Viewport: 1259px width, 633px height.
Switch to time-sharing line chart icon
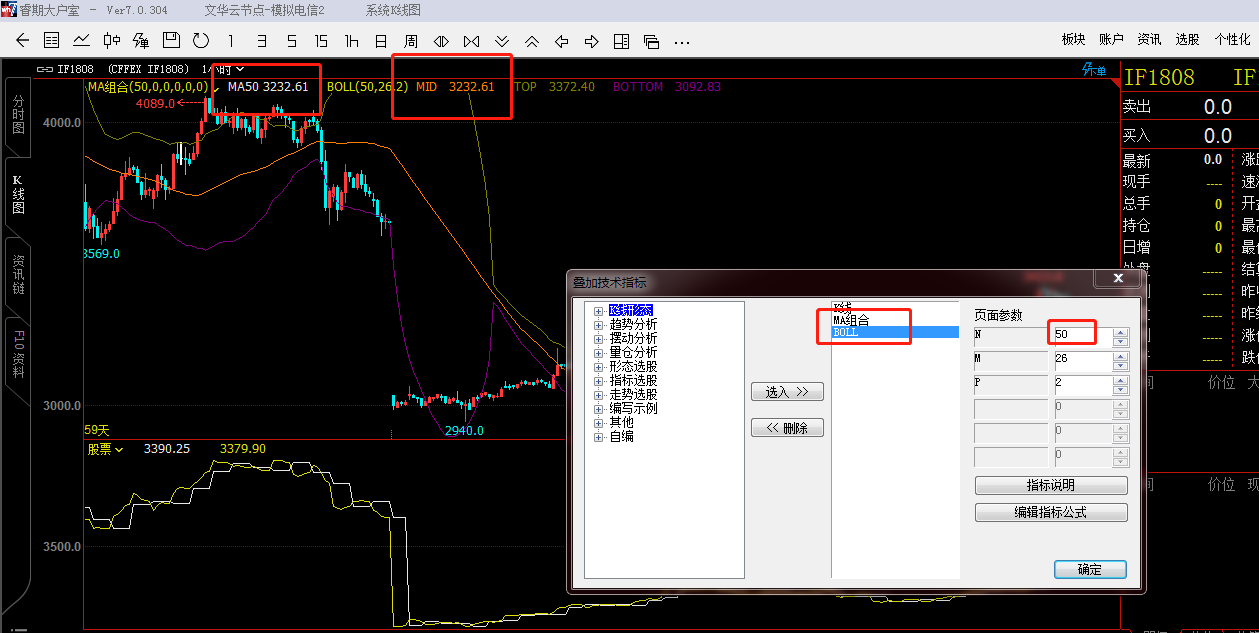[x=82, y=41]
